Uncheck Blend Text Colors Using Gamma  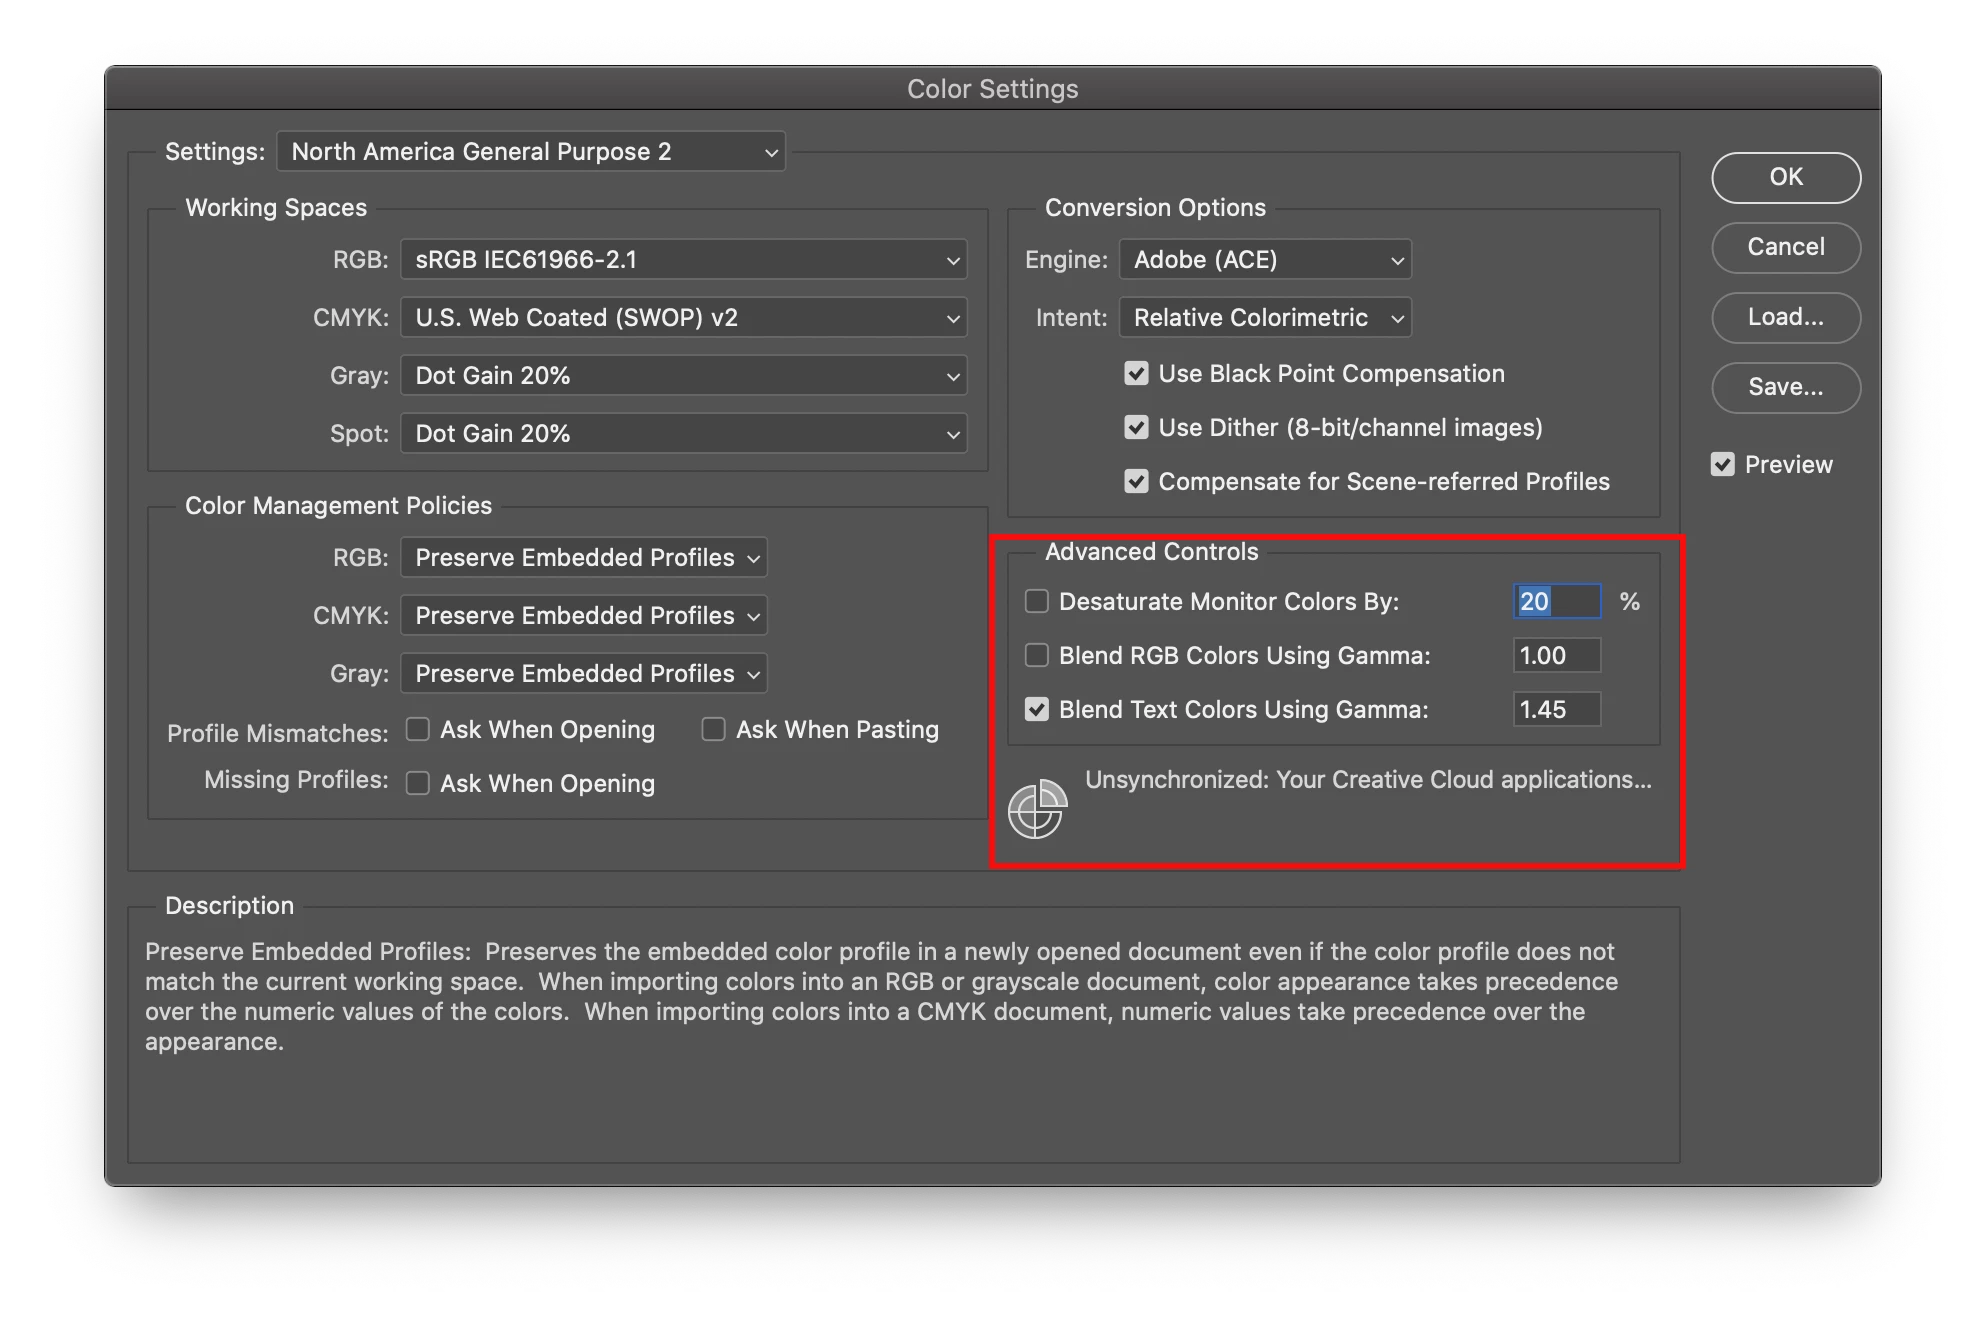pyautogui.click(x=1037, y=710)
